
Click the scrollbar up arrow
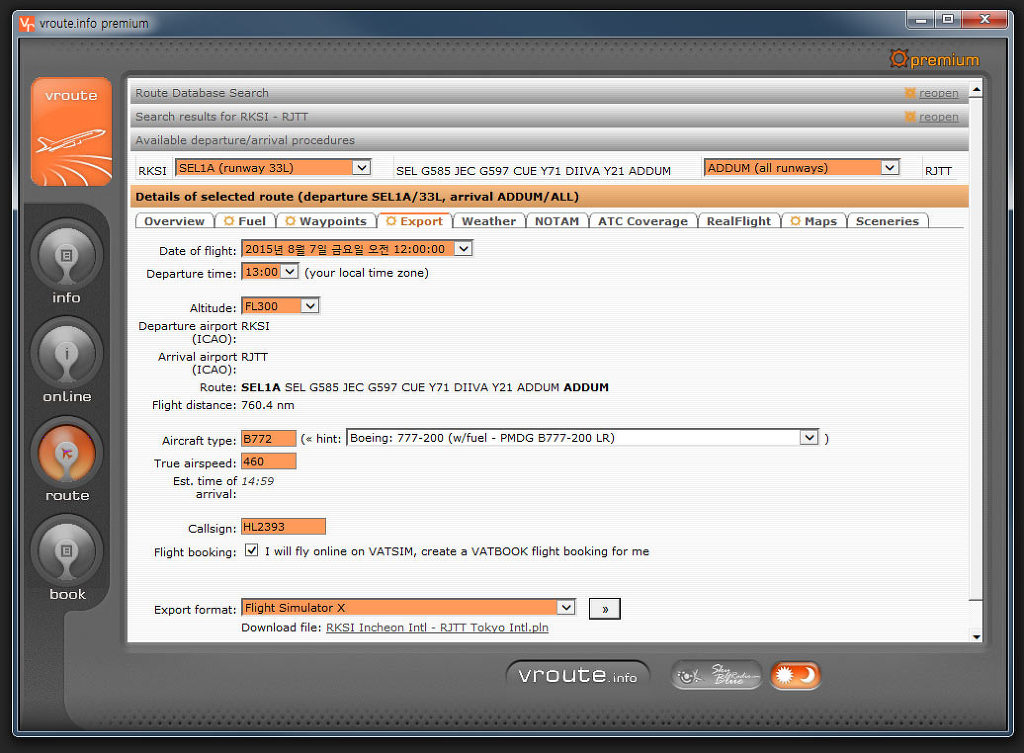click(976, 89)
